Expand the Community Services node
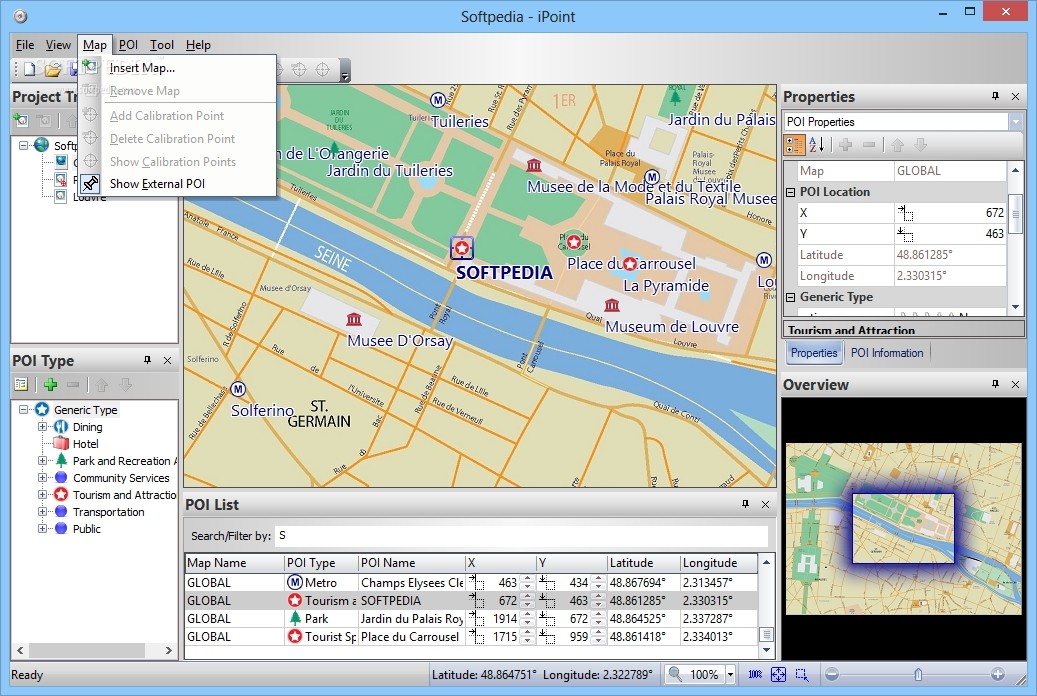The image size is (1037, 696). tap(42, 478)
